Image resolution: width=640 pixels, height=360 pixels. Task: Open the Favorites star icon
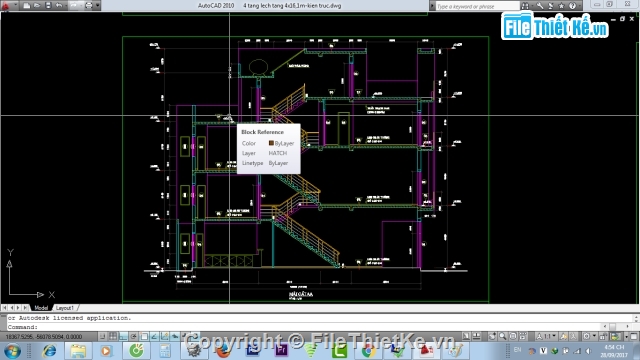[561, 6]
